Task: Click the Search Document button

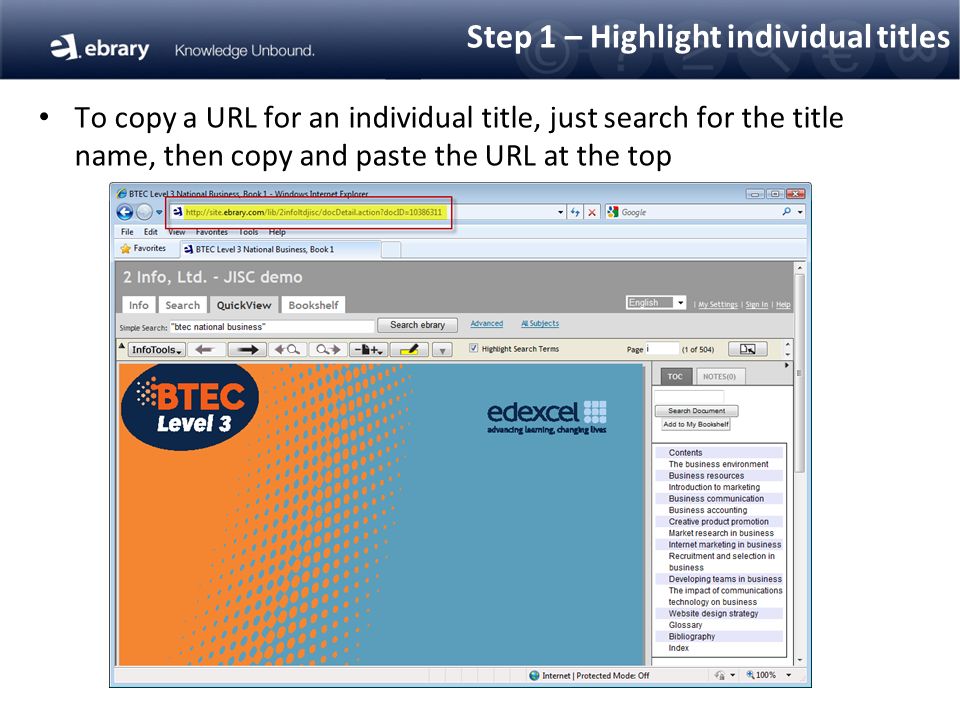Action: click(697, 411)
